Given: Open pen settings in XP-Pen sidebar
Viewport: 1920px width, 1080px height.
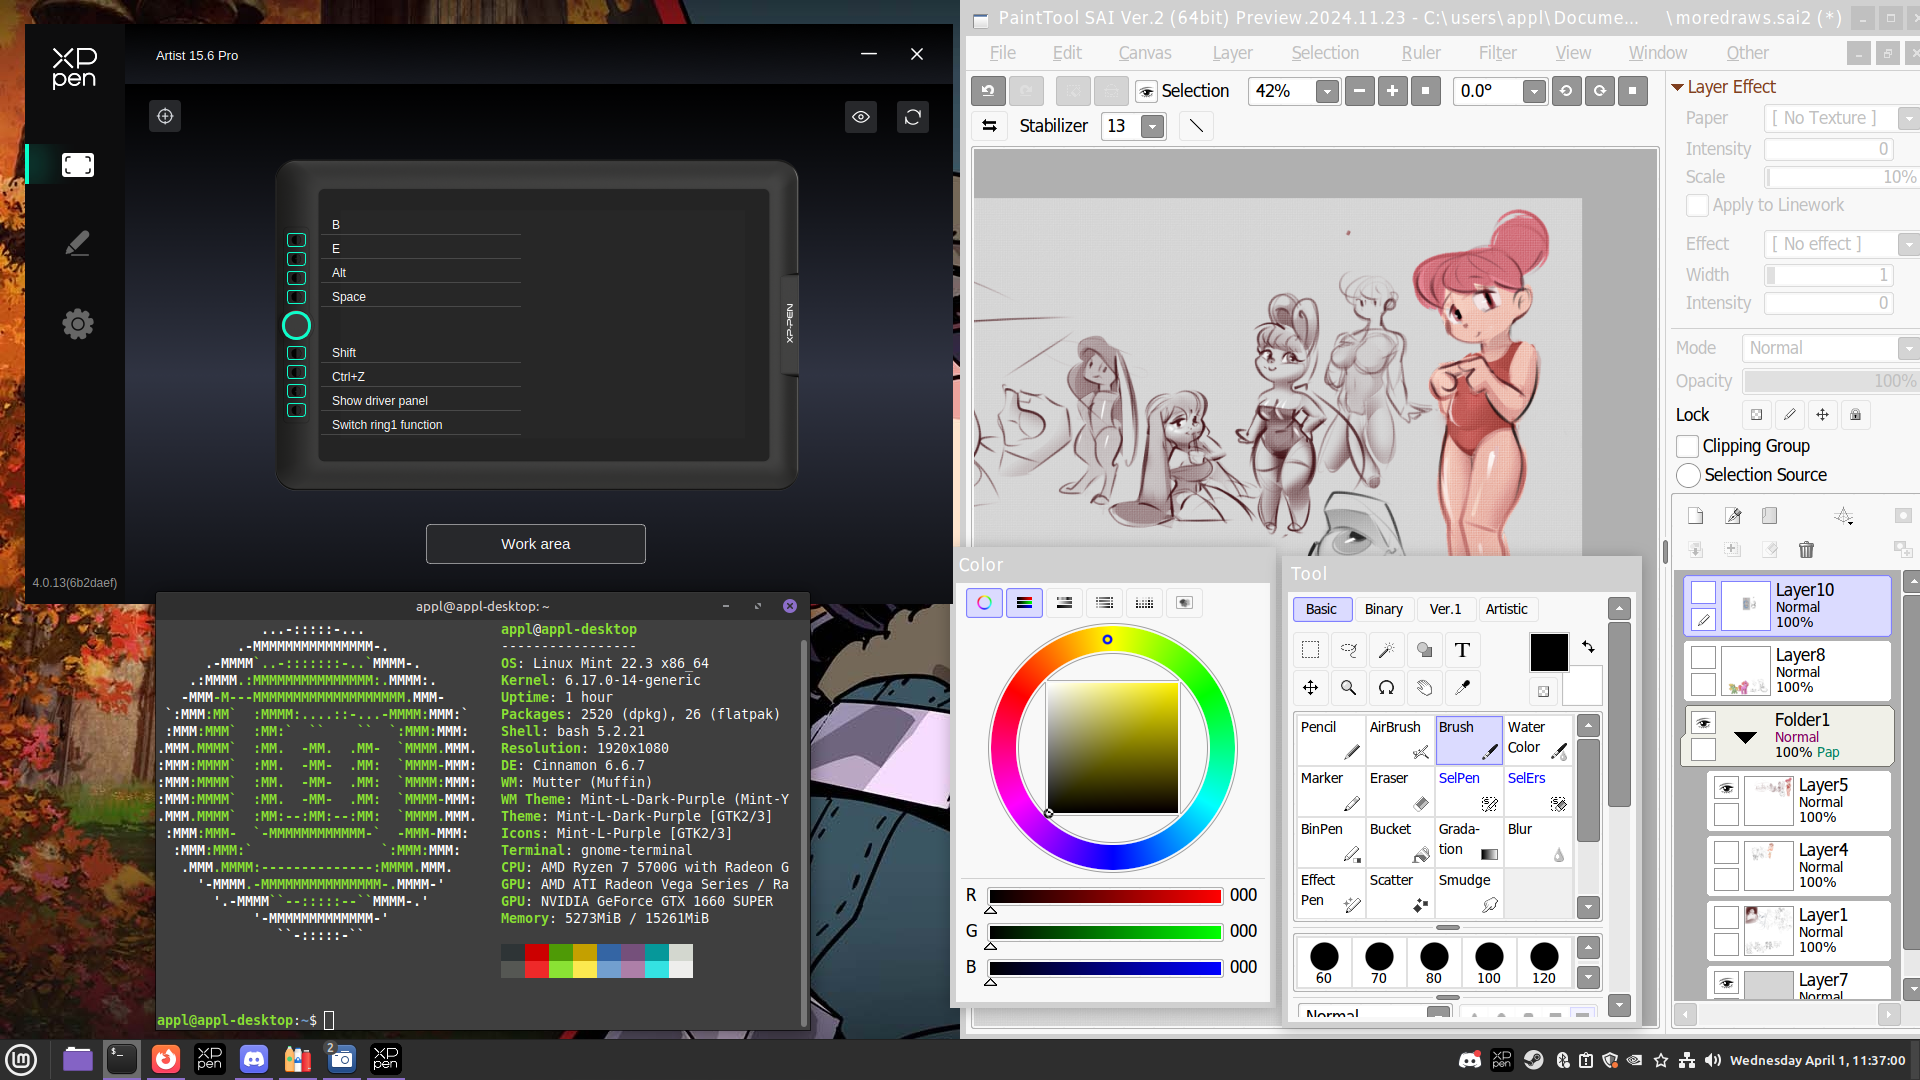Looking at the screenshot, I should (77, 243).
